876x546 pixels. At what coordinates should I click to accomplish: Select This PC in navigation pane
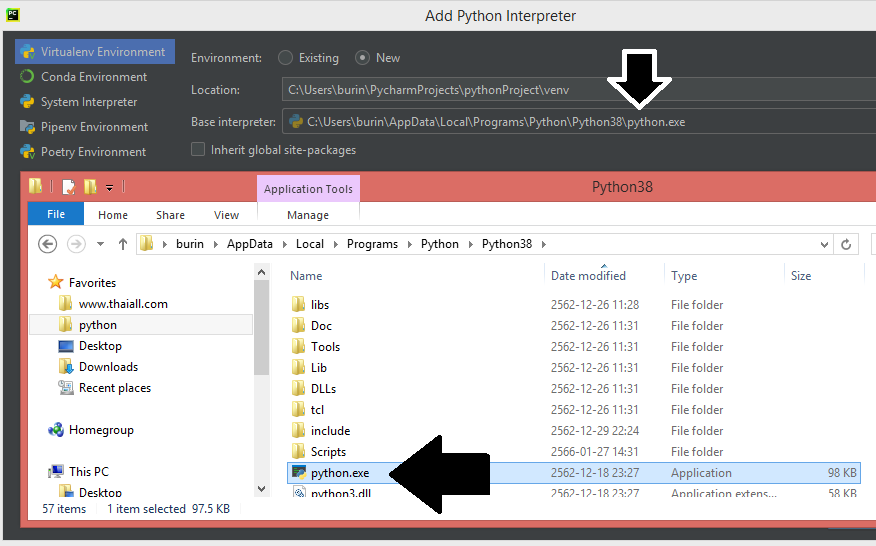tap(79, 472)
